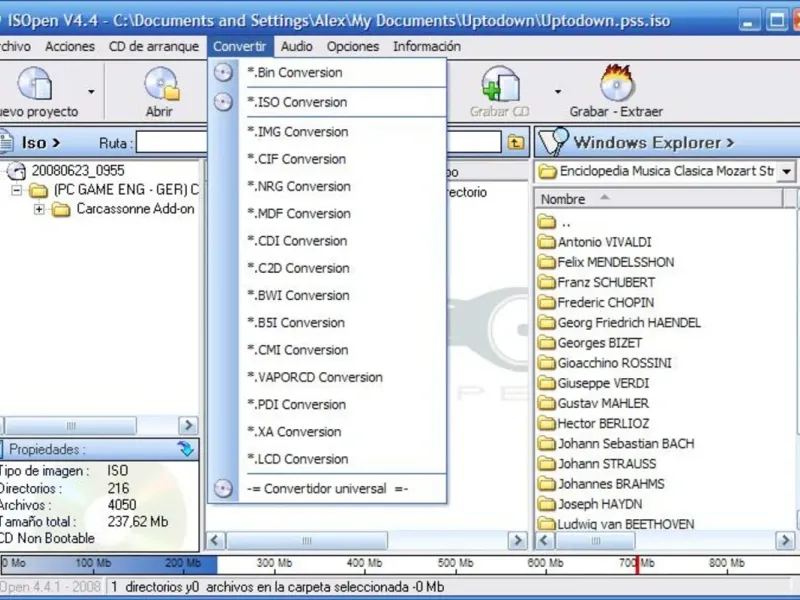The width and height of the screenshot is (800, 600).
Task: Open the Audio menu
Action: (x=296, y=46)
